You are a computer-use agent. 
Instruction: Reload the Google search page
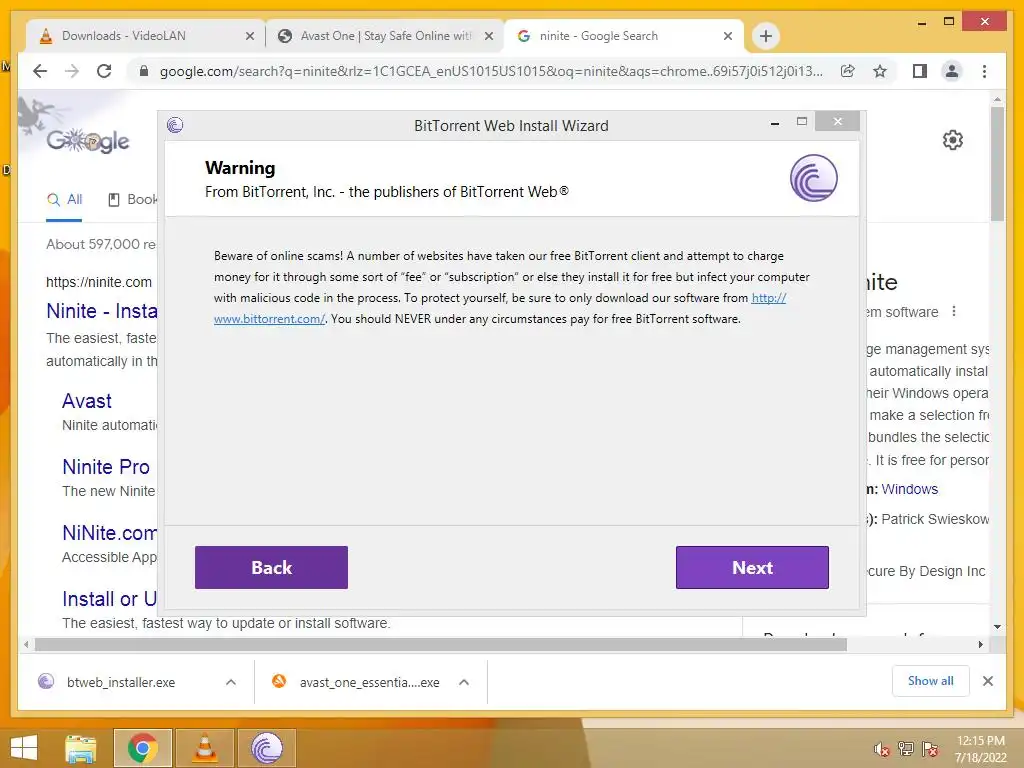[104, 71]
